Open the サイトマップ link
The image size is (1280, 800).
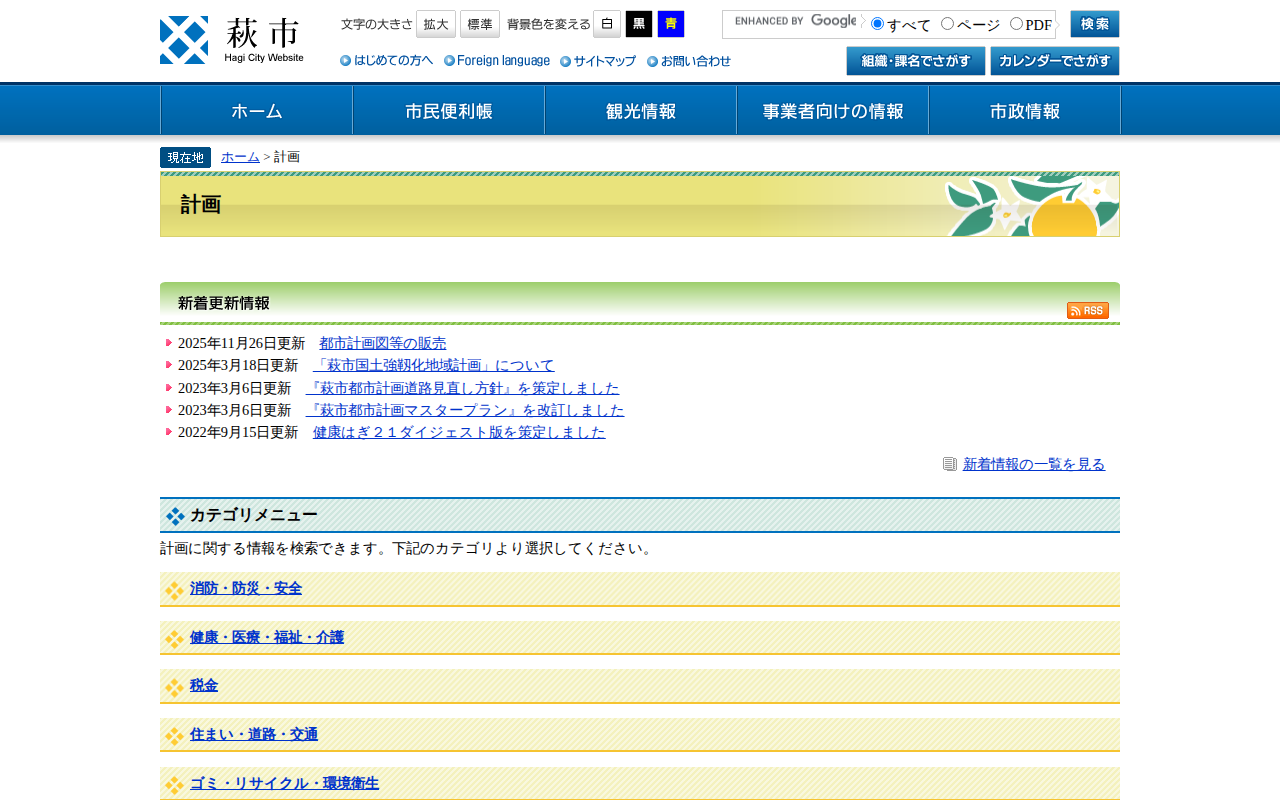pos(598,61)
